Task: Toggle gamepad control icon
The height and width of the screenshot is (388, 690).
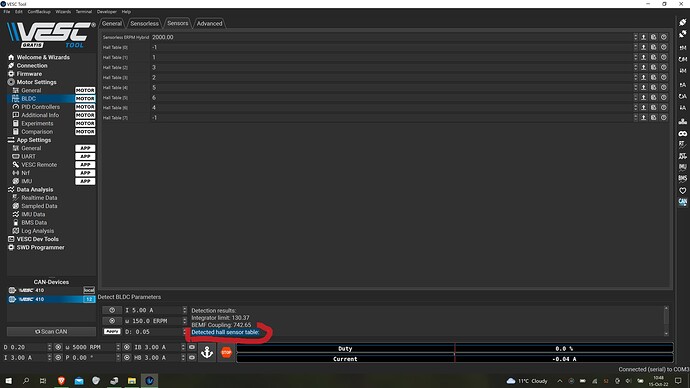Action: pos(683,133)
